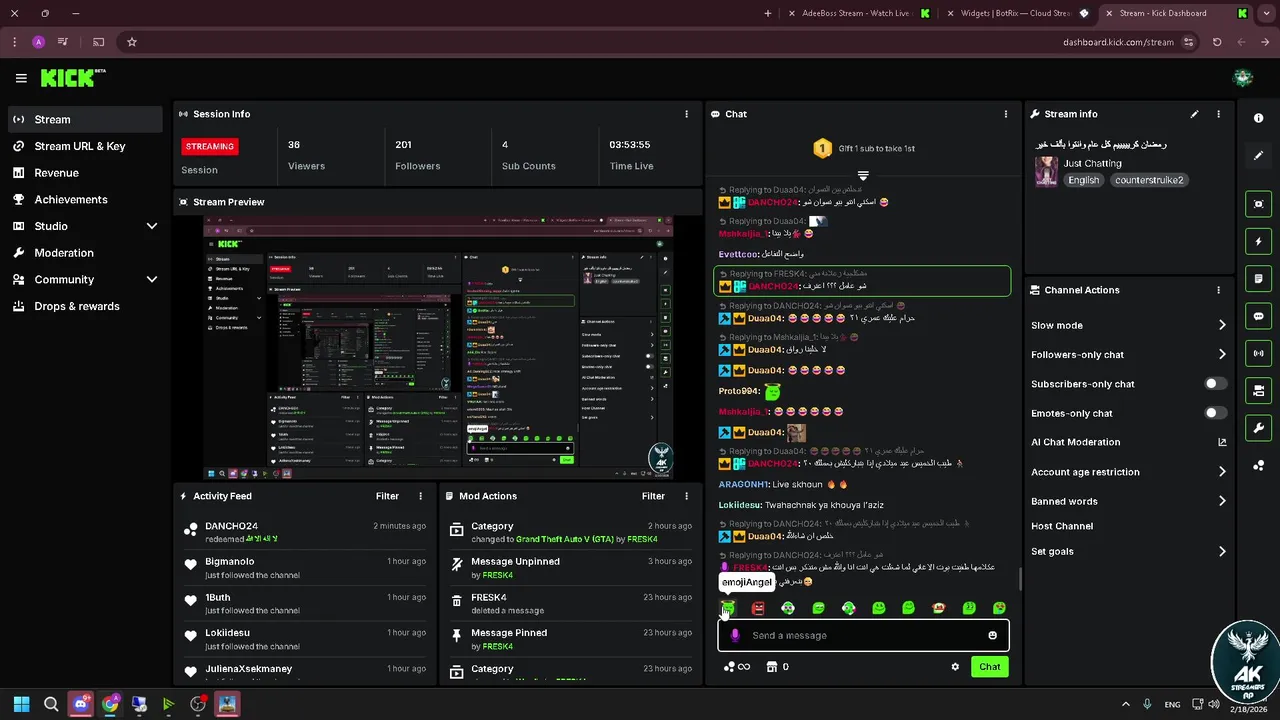Screen dimensions: 1280x720
Task: Toggle the channel actions widget in right rail
Action: 1259,390
